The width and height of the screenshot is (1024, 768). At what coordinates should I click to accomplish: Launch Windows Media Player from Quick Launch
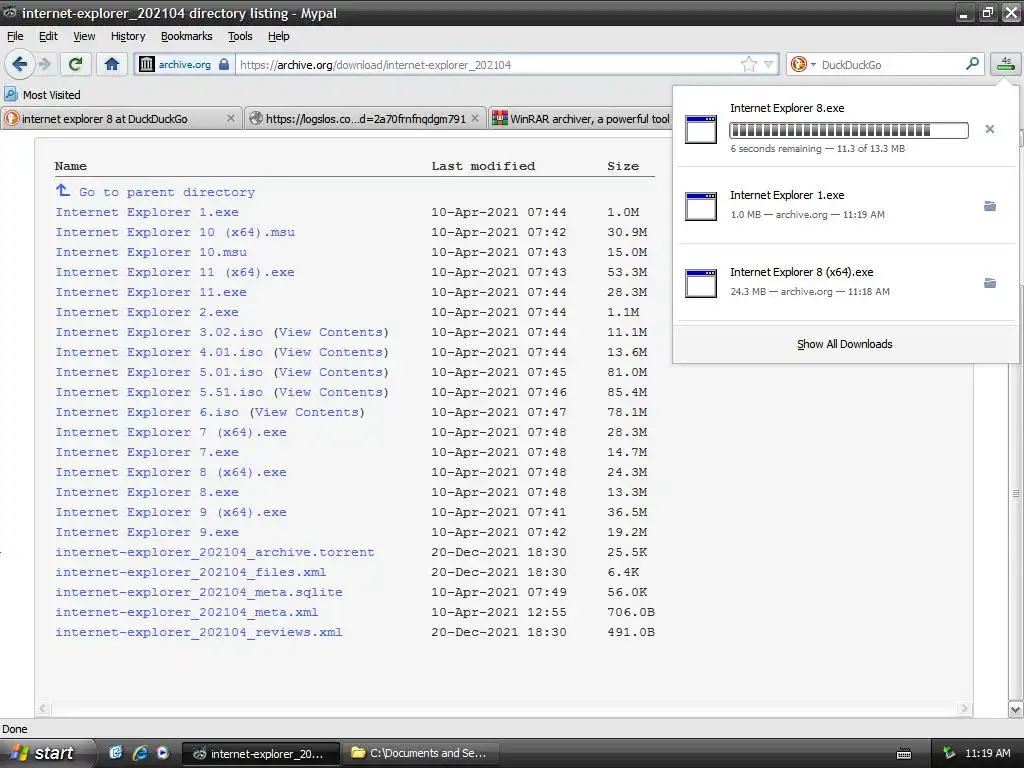coord(163,753)
